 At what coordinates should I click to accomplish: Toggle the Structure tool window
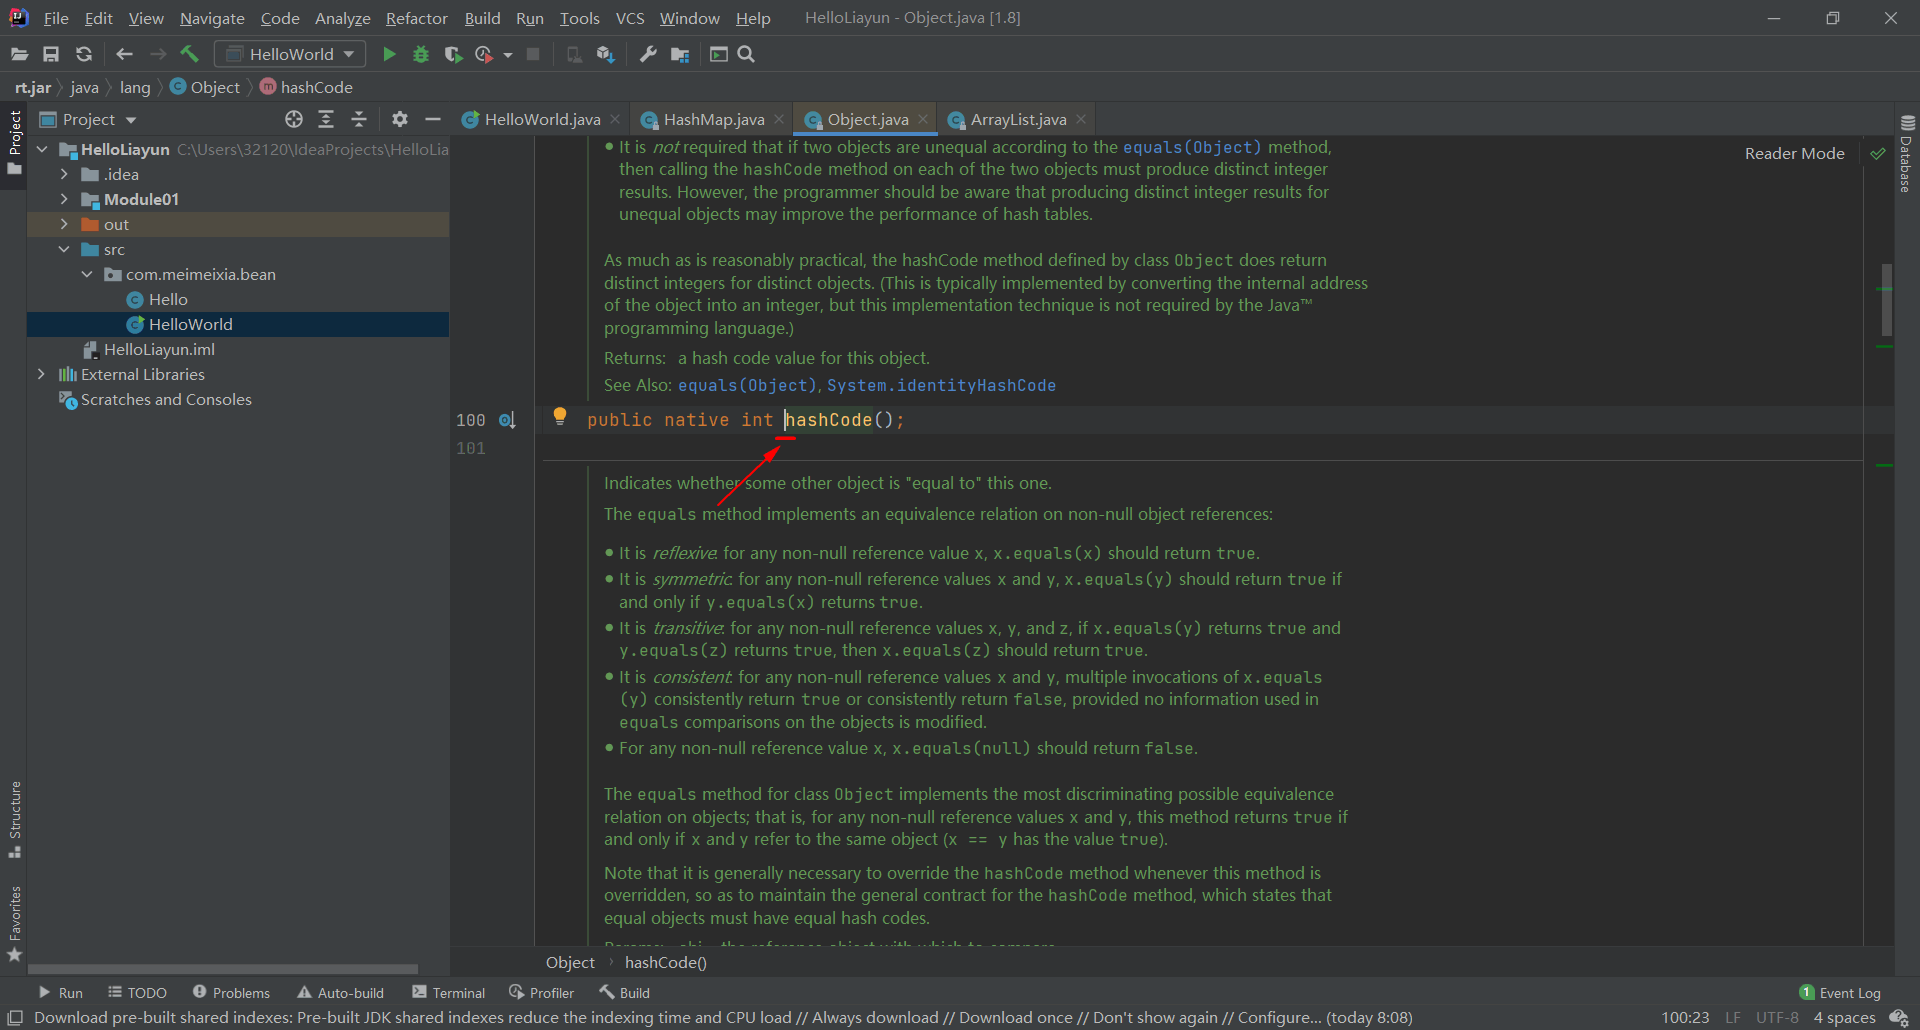click(x=14, y=819)
